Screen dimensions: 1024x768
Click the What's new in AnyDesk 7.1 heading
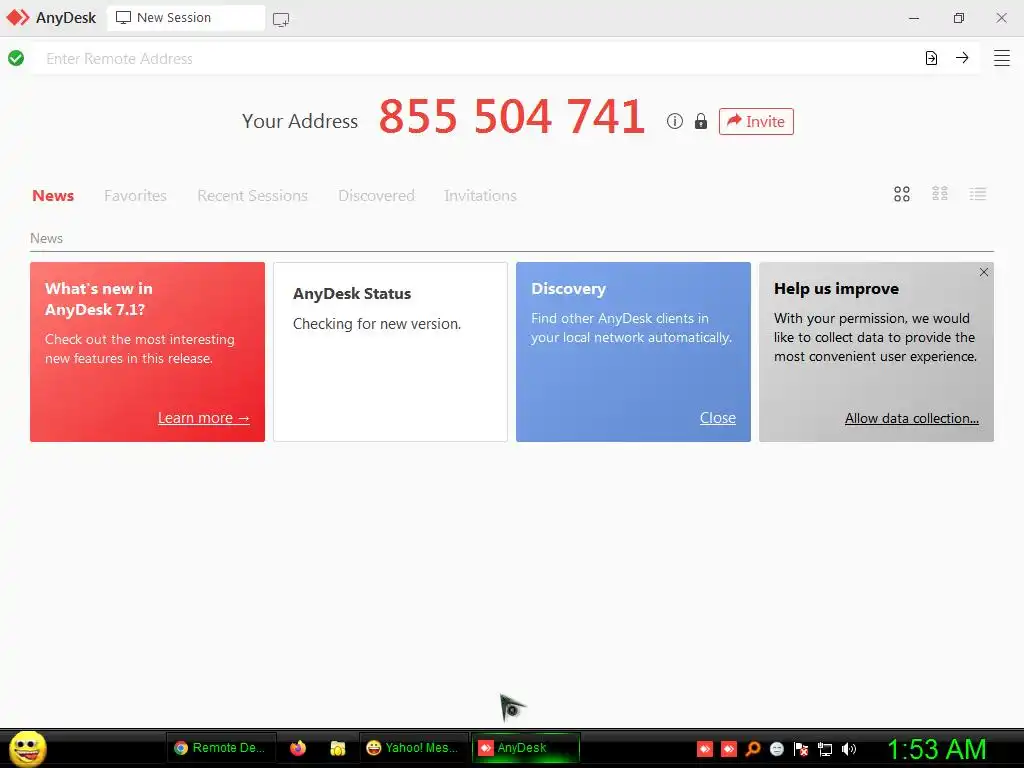[x=99, y=299]
